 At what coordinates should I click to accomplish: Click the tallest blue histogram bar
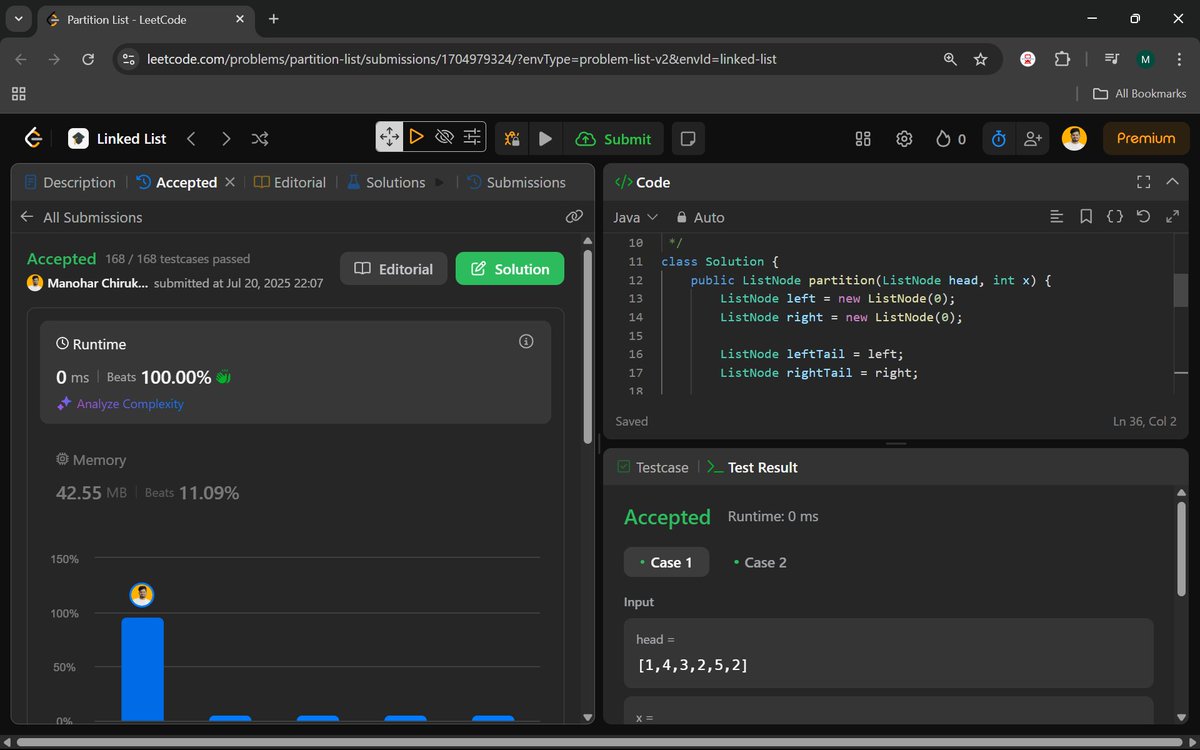tap(142, 668)
